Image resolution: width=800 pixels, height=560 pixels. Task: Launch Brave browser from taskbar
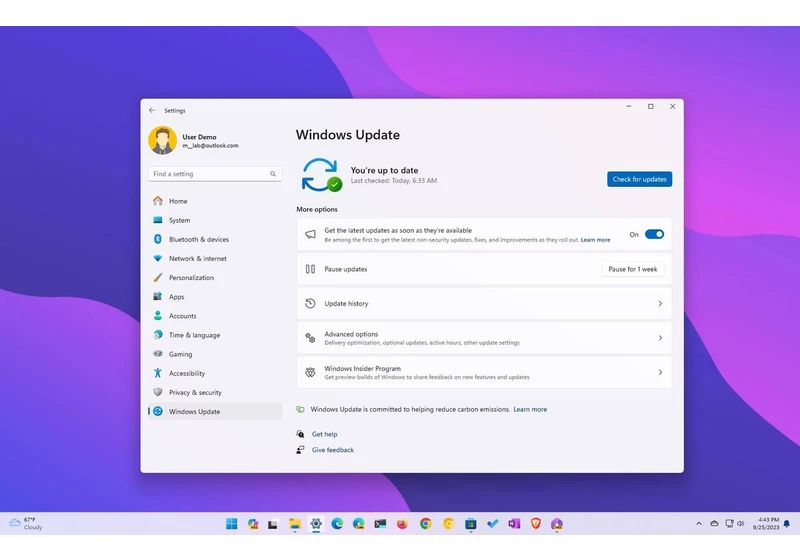[x=535, y=524]
